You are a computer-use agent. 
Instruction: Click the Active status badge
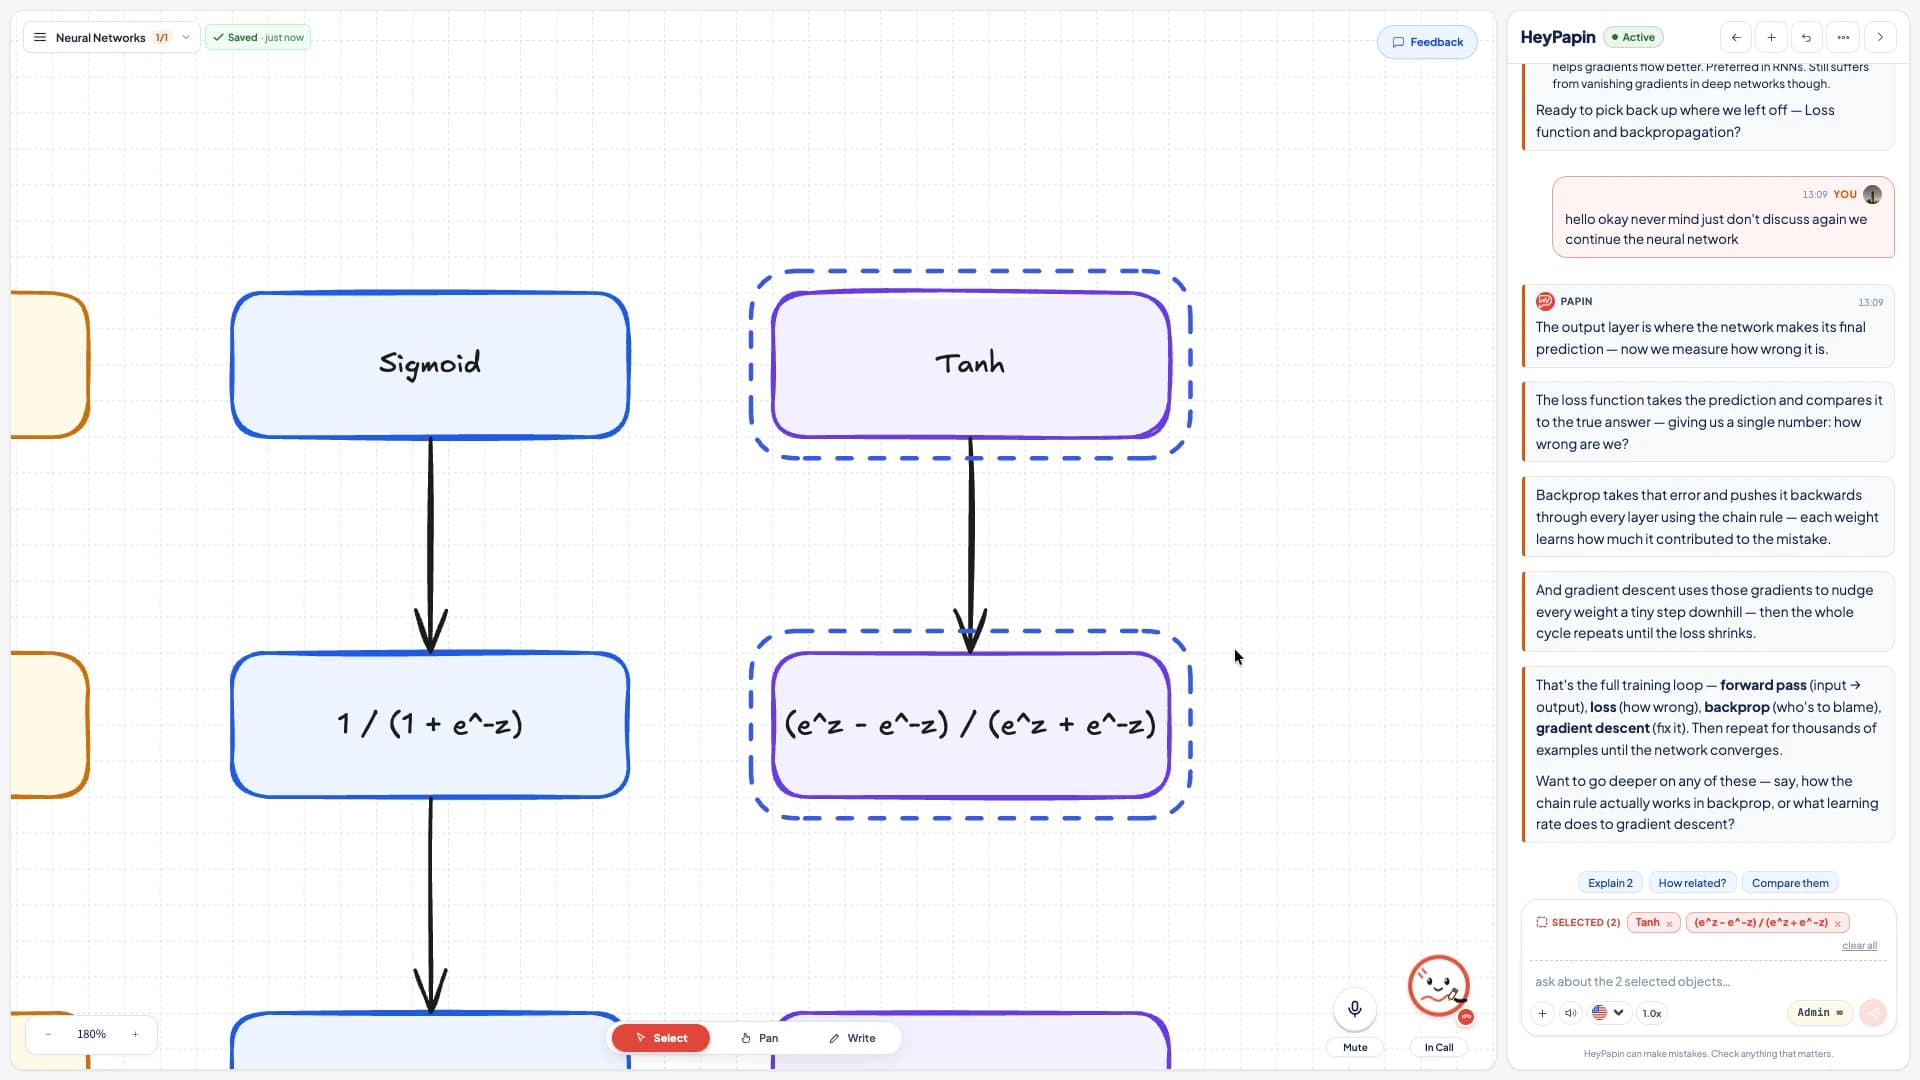pyautogui.click(x=1633, y=37)
